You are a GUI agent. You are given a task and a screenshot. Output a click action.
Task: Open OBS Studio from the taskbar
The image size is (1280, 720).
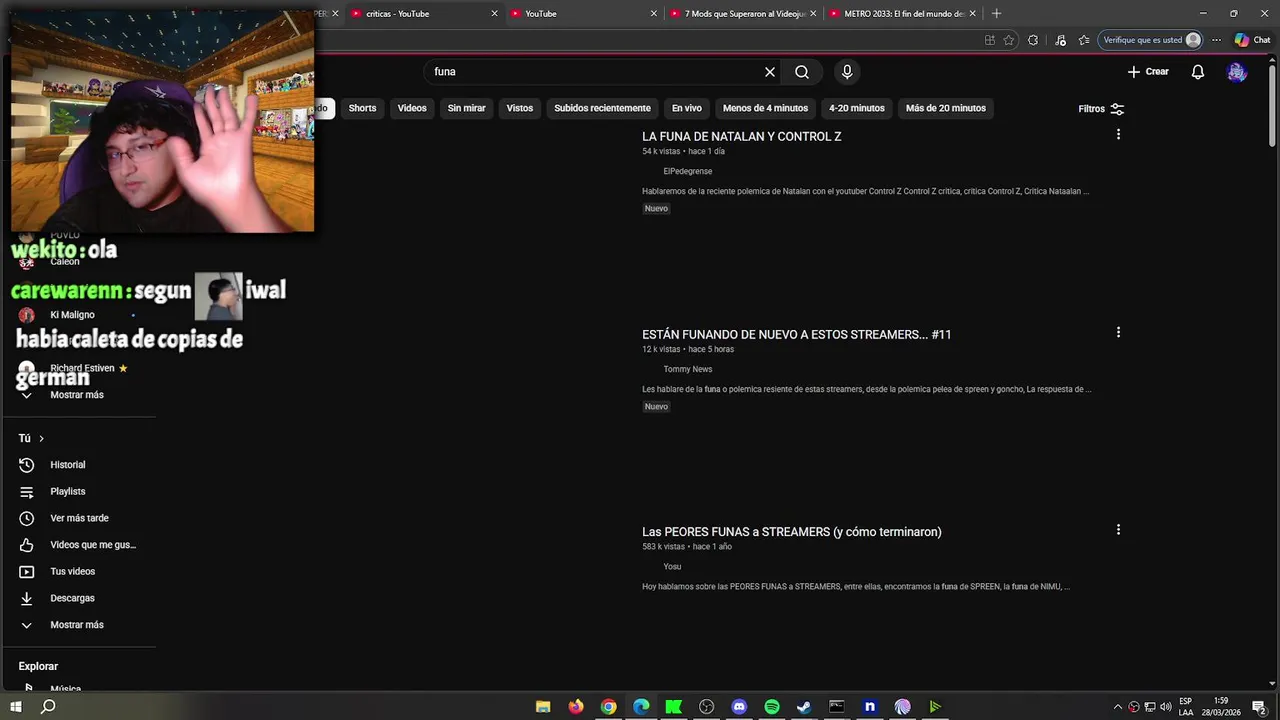707,707
